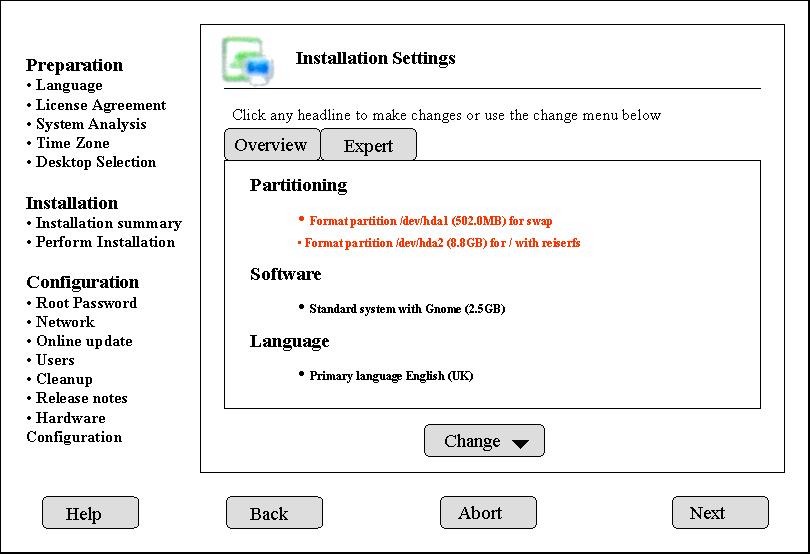The image size is (810, 554).
Task: Click the Preparation section heading
Action: (74, 65)
